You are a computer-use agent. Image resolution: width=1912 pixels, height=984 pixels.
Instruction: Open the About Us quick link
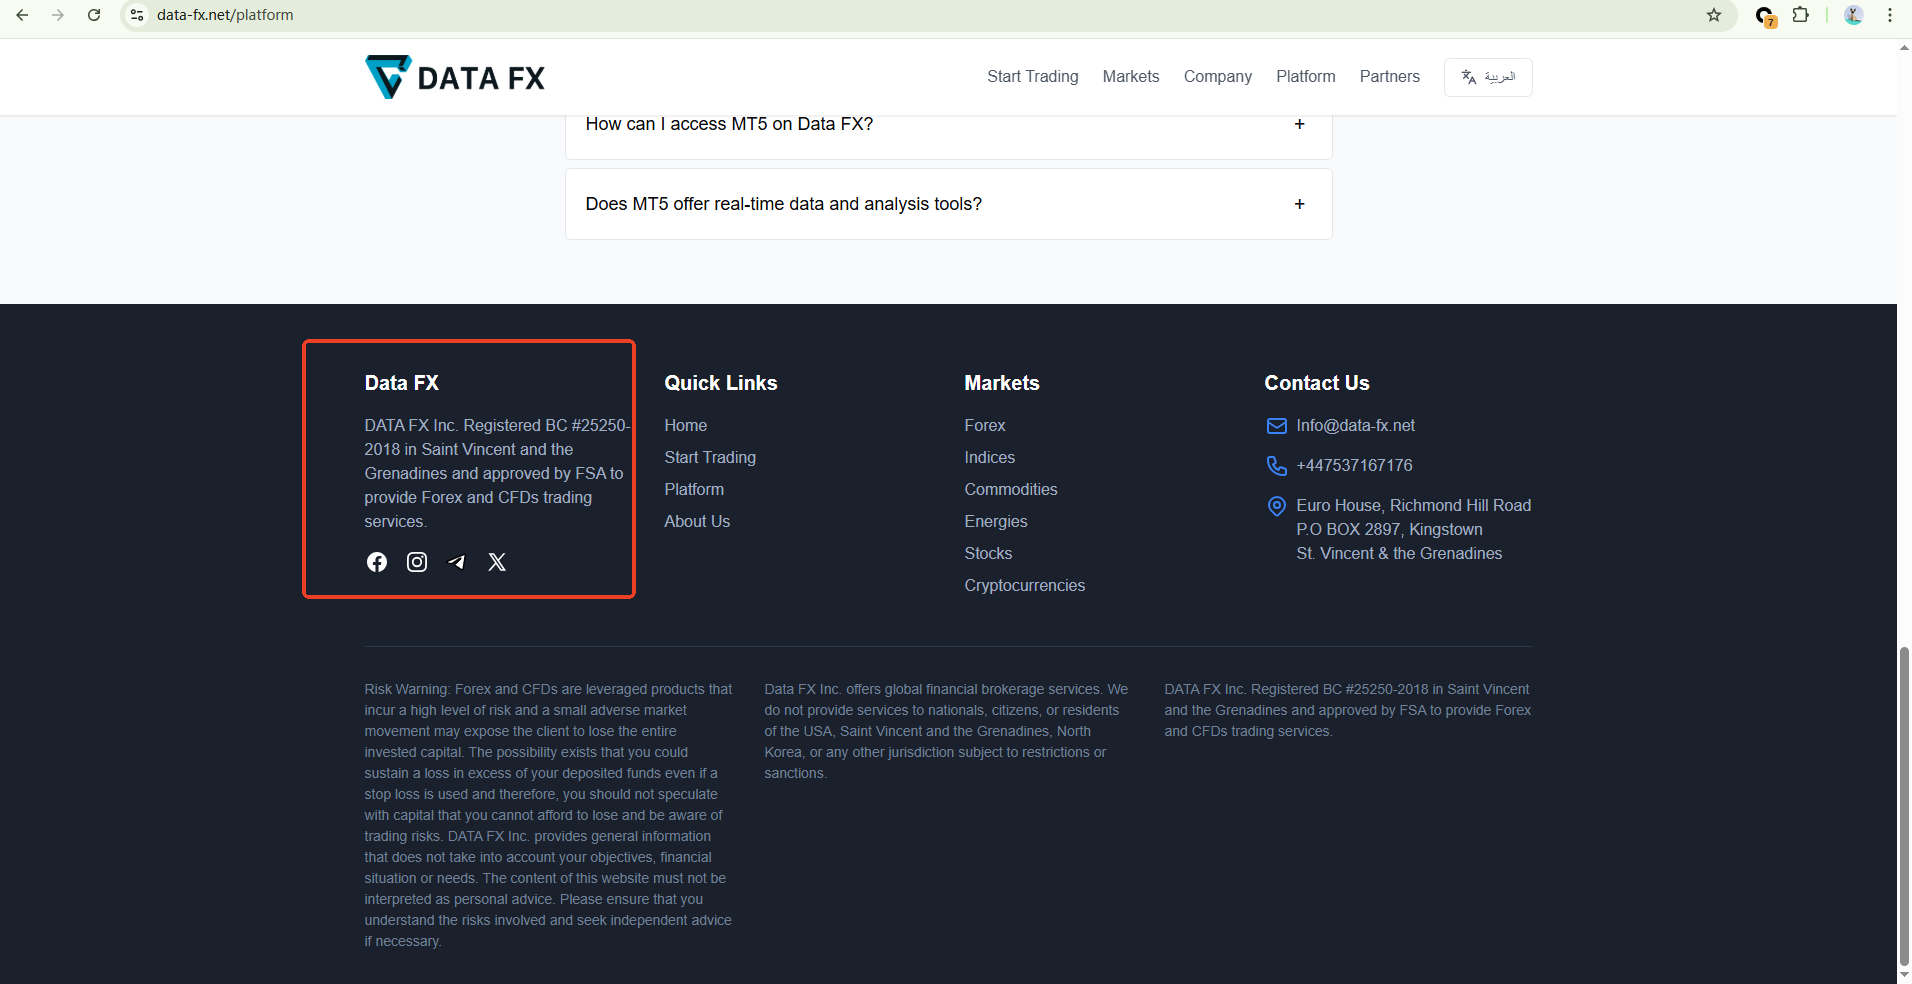(x=697, y=522)
